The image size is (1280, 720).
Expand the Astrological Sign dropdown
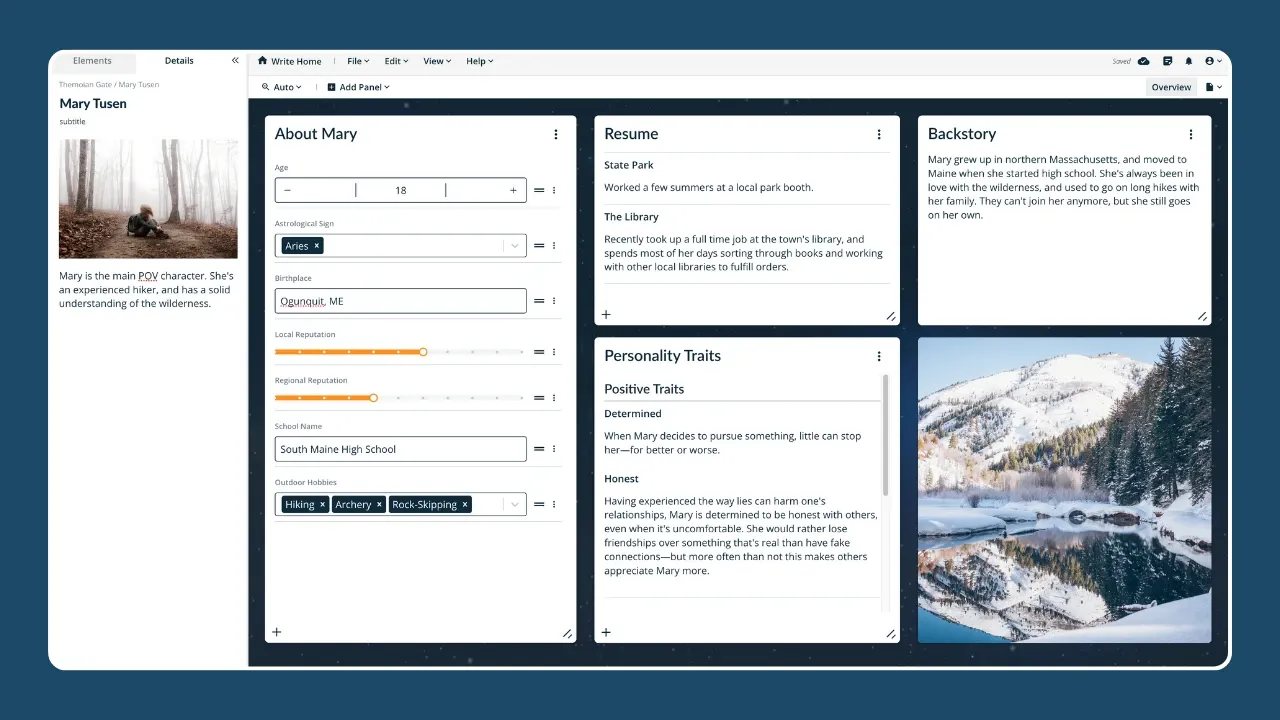point(514,246)
